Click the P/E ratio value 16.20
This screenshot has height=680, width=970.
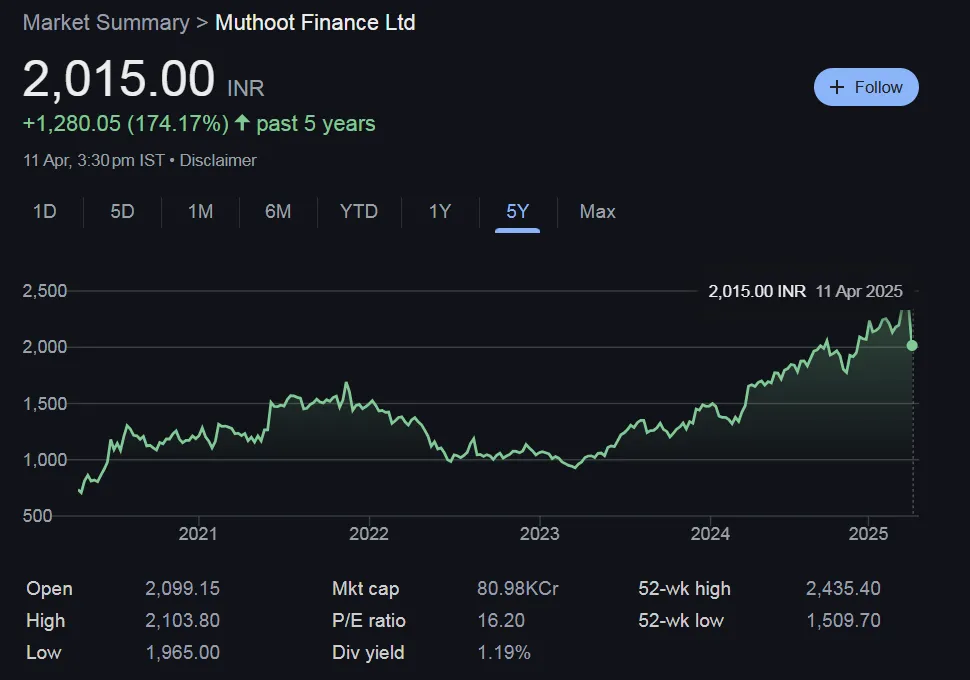pyautogui.click(x=501, y=621)
